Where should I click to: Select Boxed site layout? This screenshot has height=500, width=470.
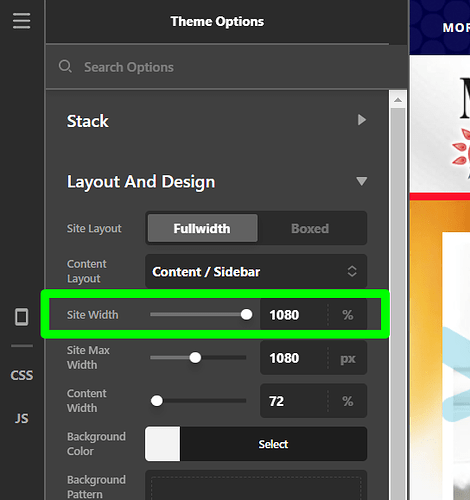310,228
